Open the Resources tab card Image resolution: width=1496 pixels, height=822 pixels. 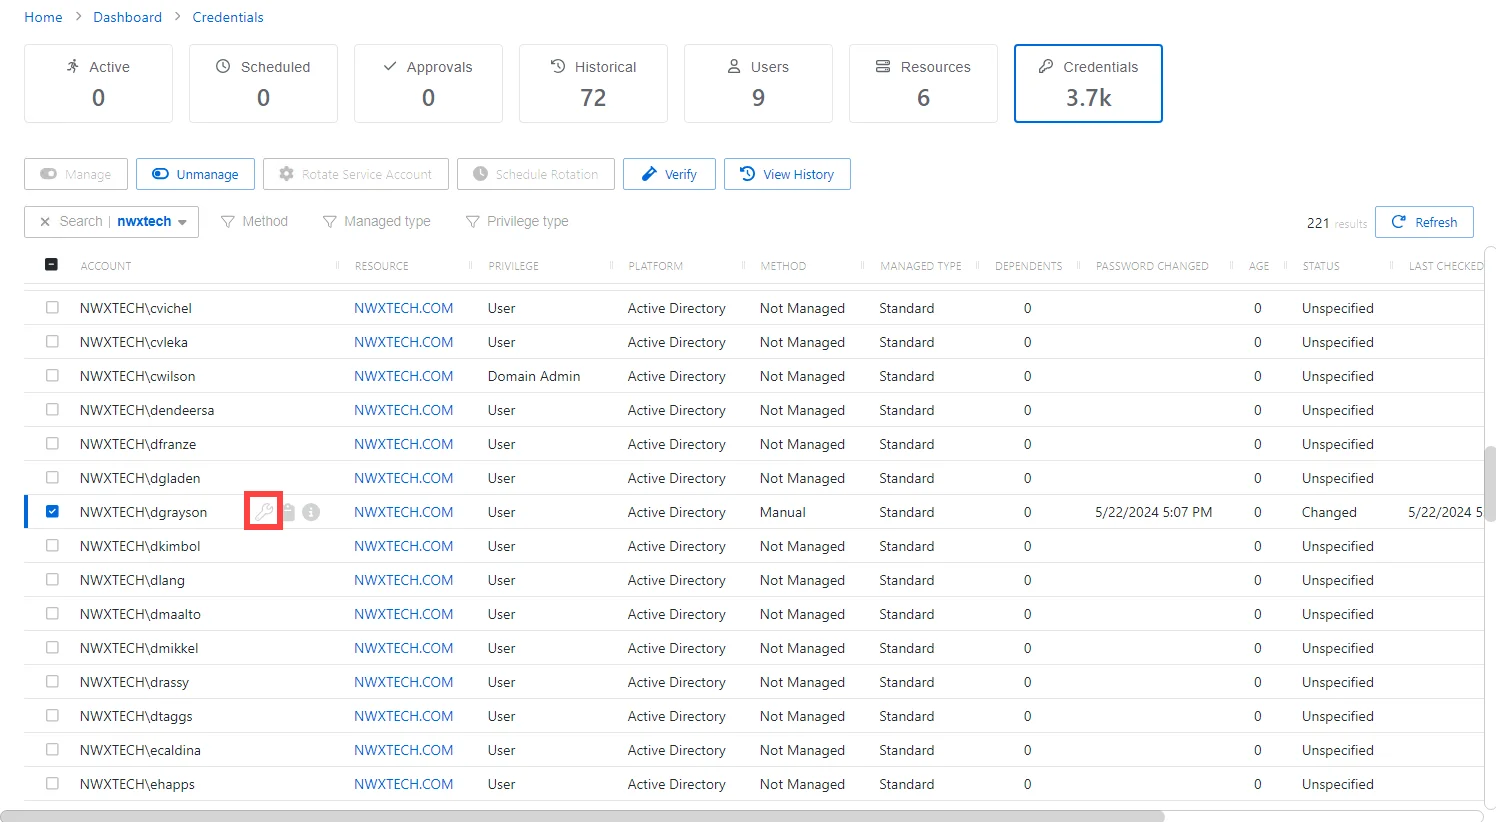923,83
